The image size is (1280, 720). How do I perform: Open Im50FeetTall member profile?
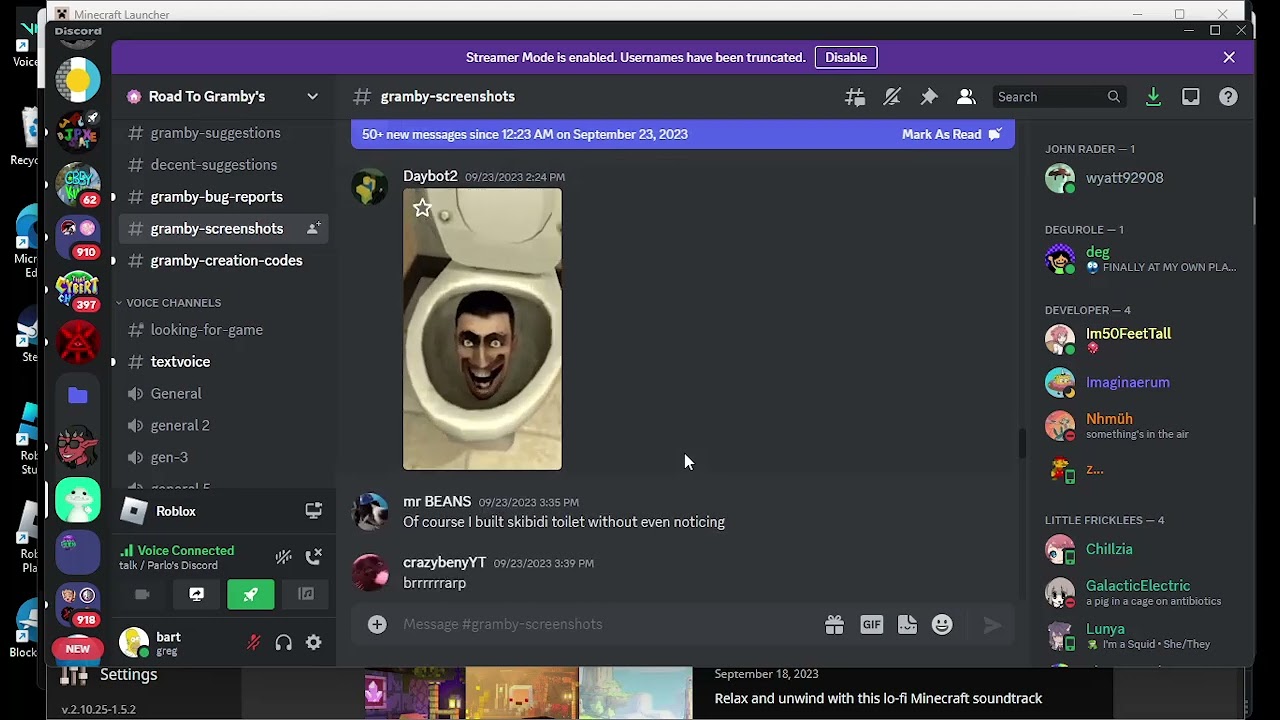1142,340
